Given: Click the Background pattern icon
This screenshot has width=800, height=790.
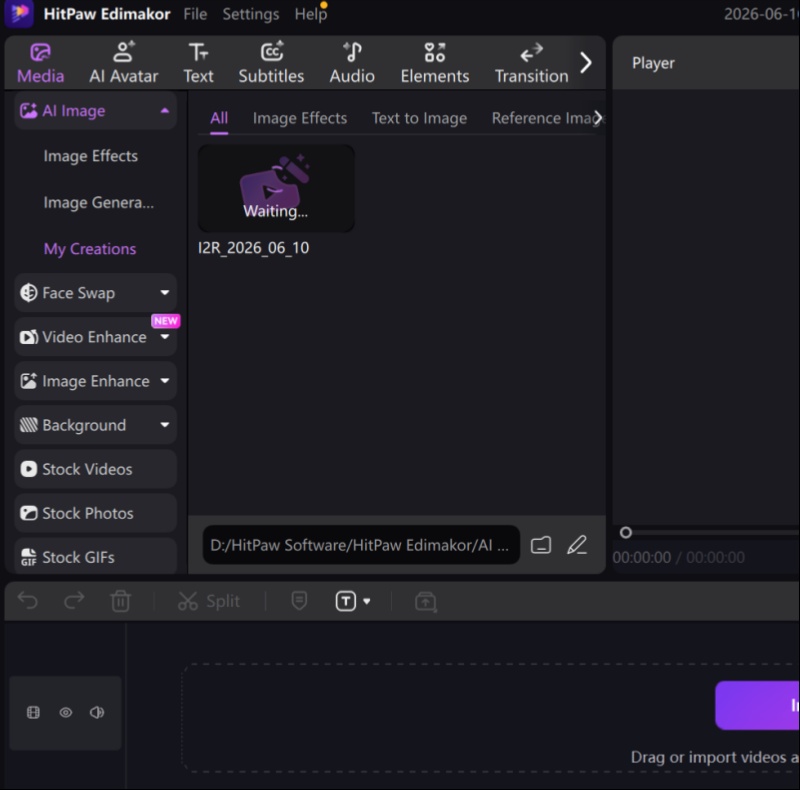Looking at the screenshot, I should (29, 425).
